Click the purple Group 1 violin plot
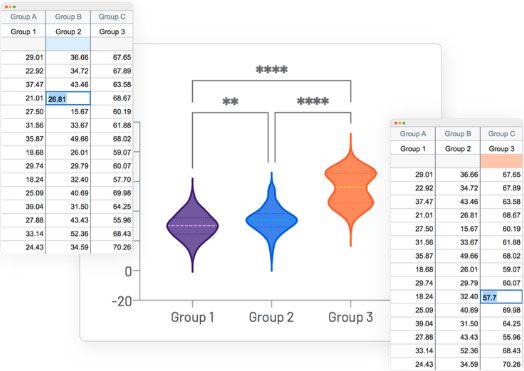 pos(192,226)
